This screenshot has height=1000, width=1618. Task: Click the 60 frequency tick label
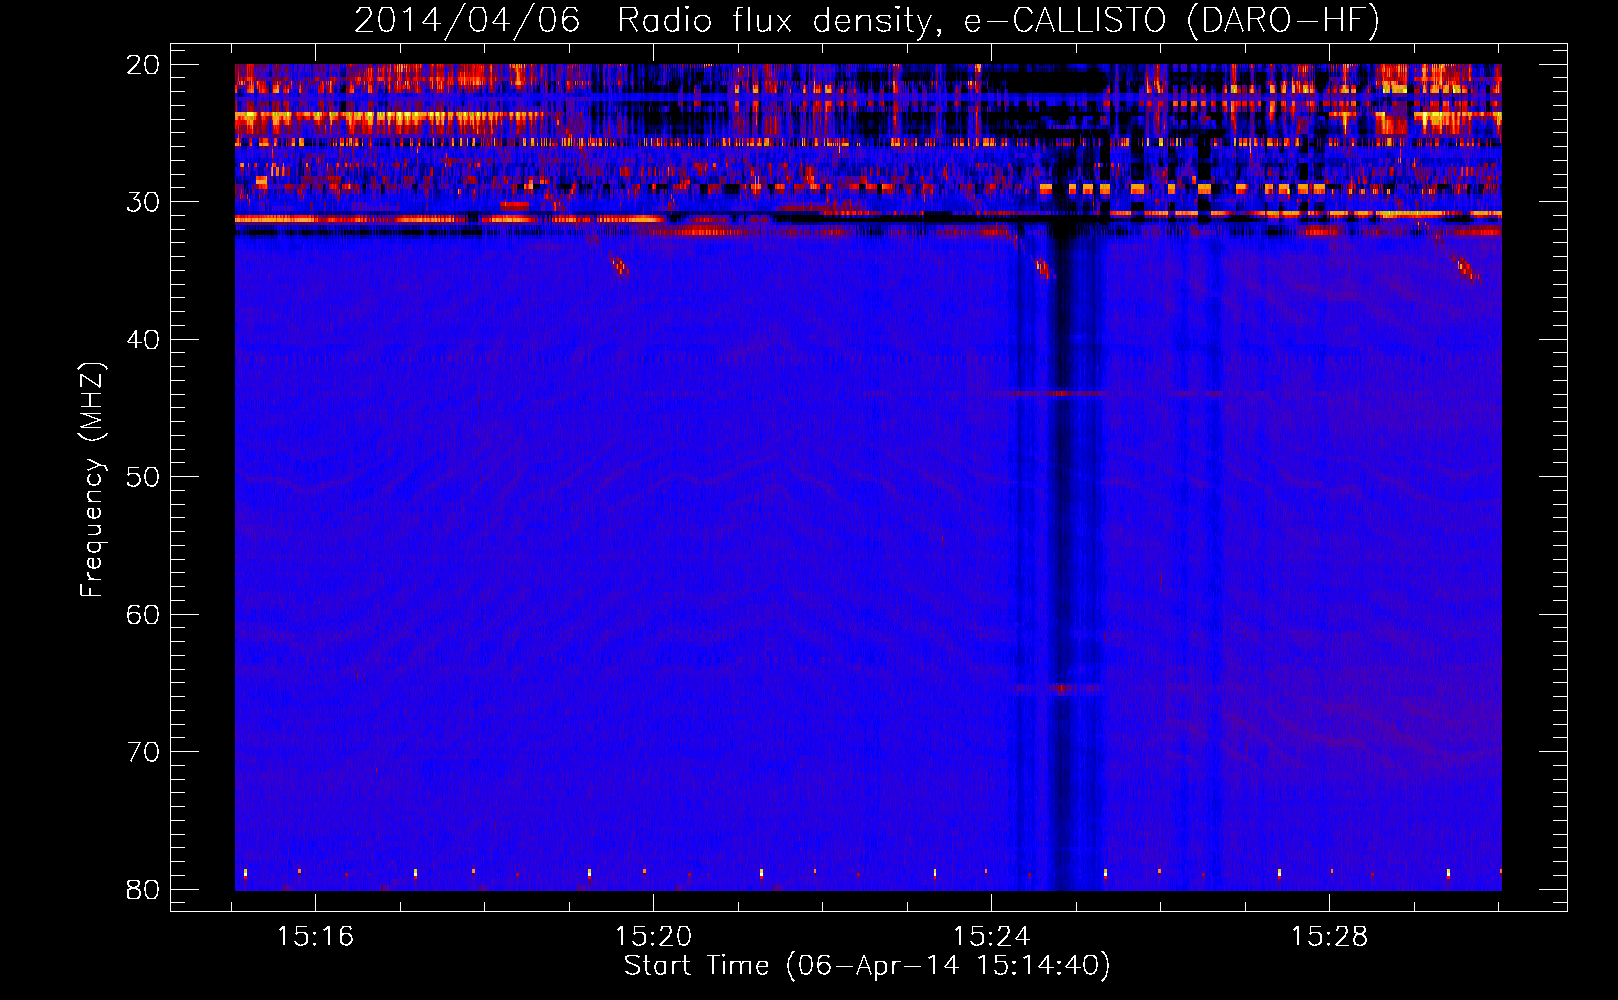[143, 615]
